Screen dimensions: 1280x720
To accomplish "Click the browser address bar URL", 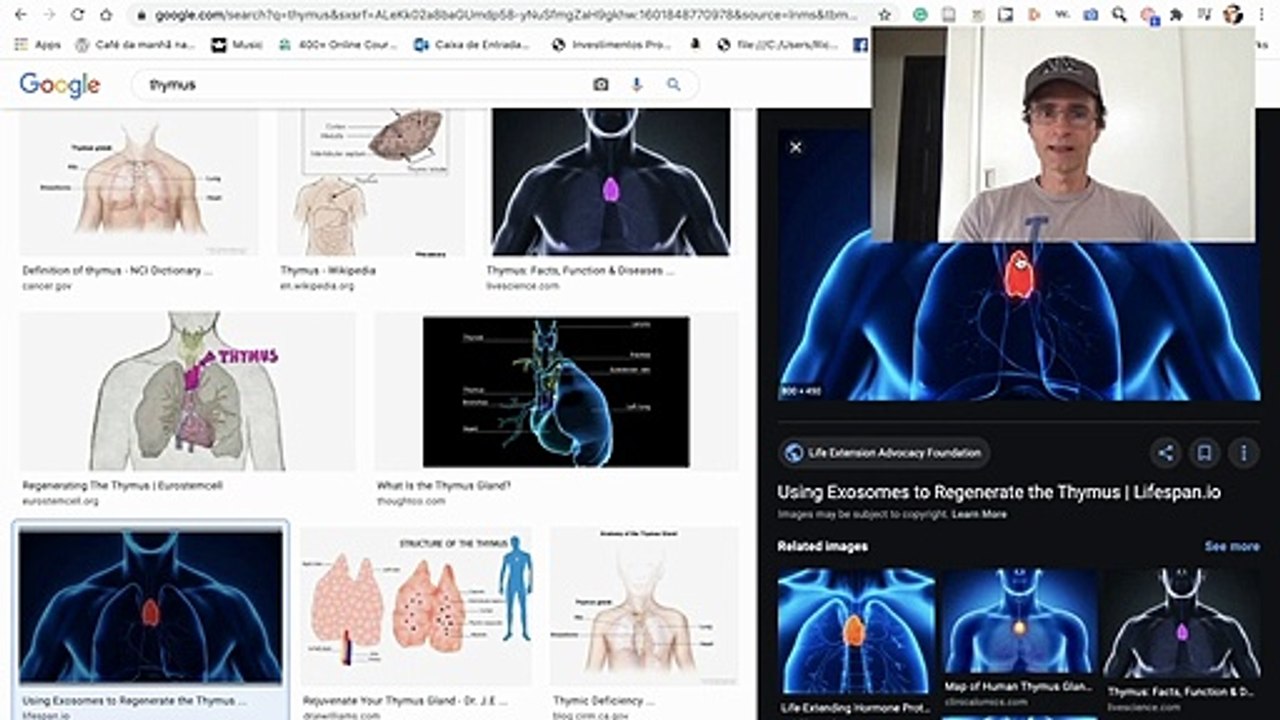I will [505, 15].
